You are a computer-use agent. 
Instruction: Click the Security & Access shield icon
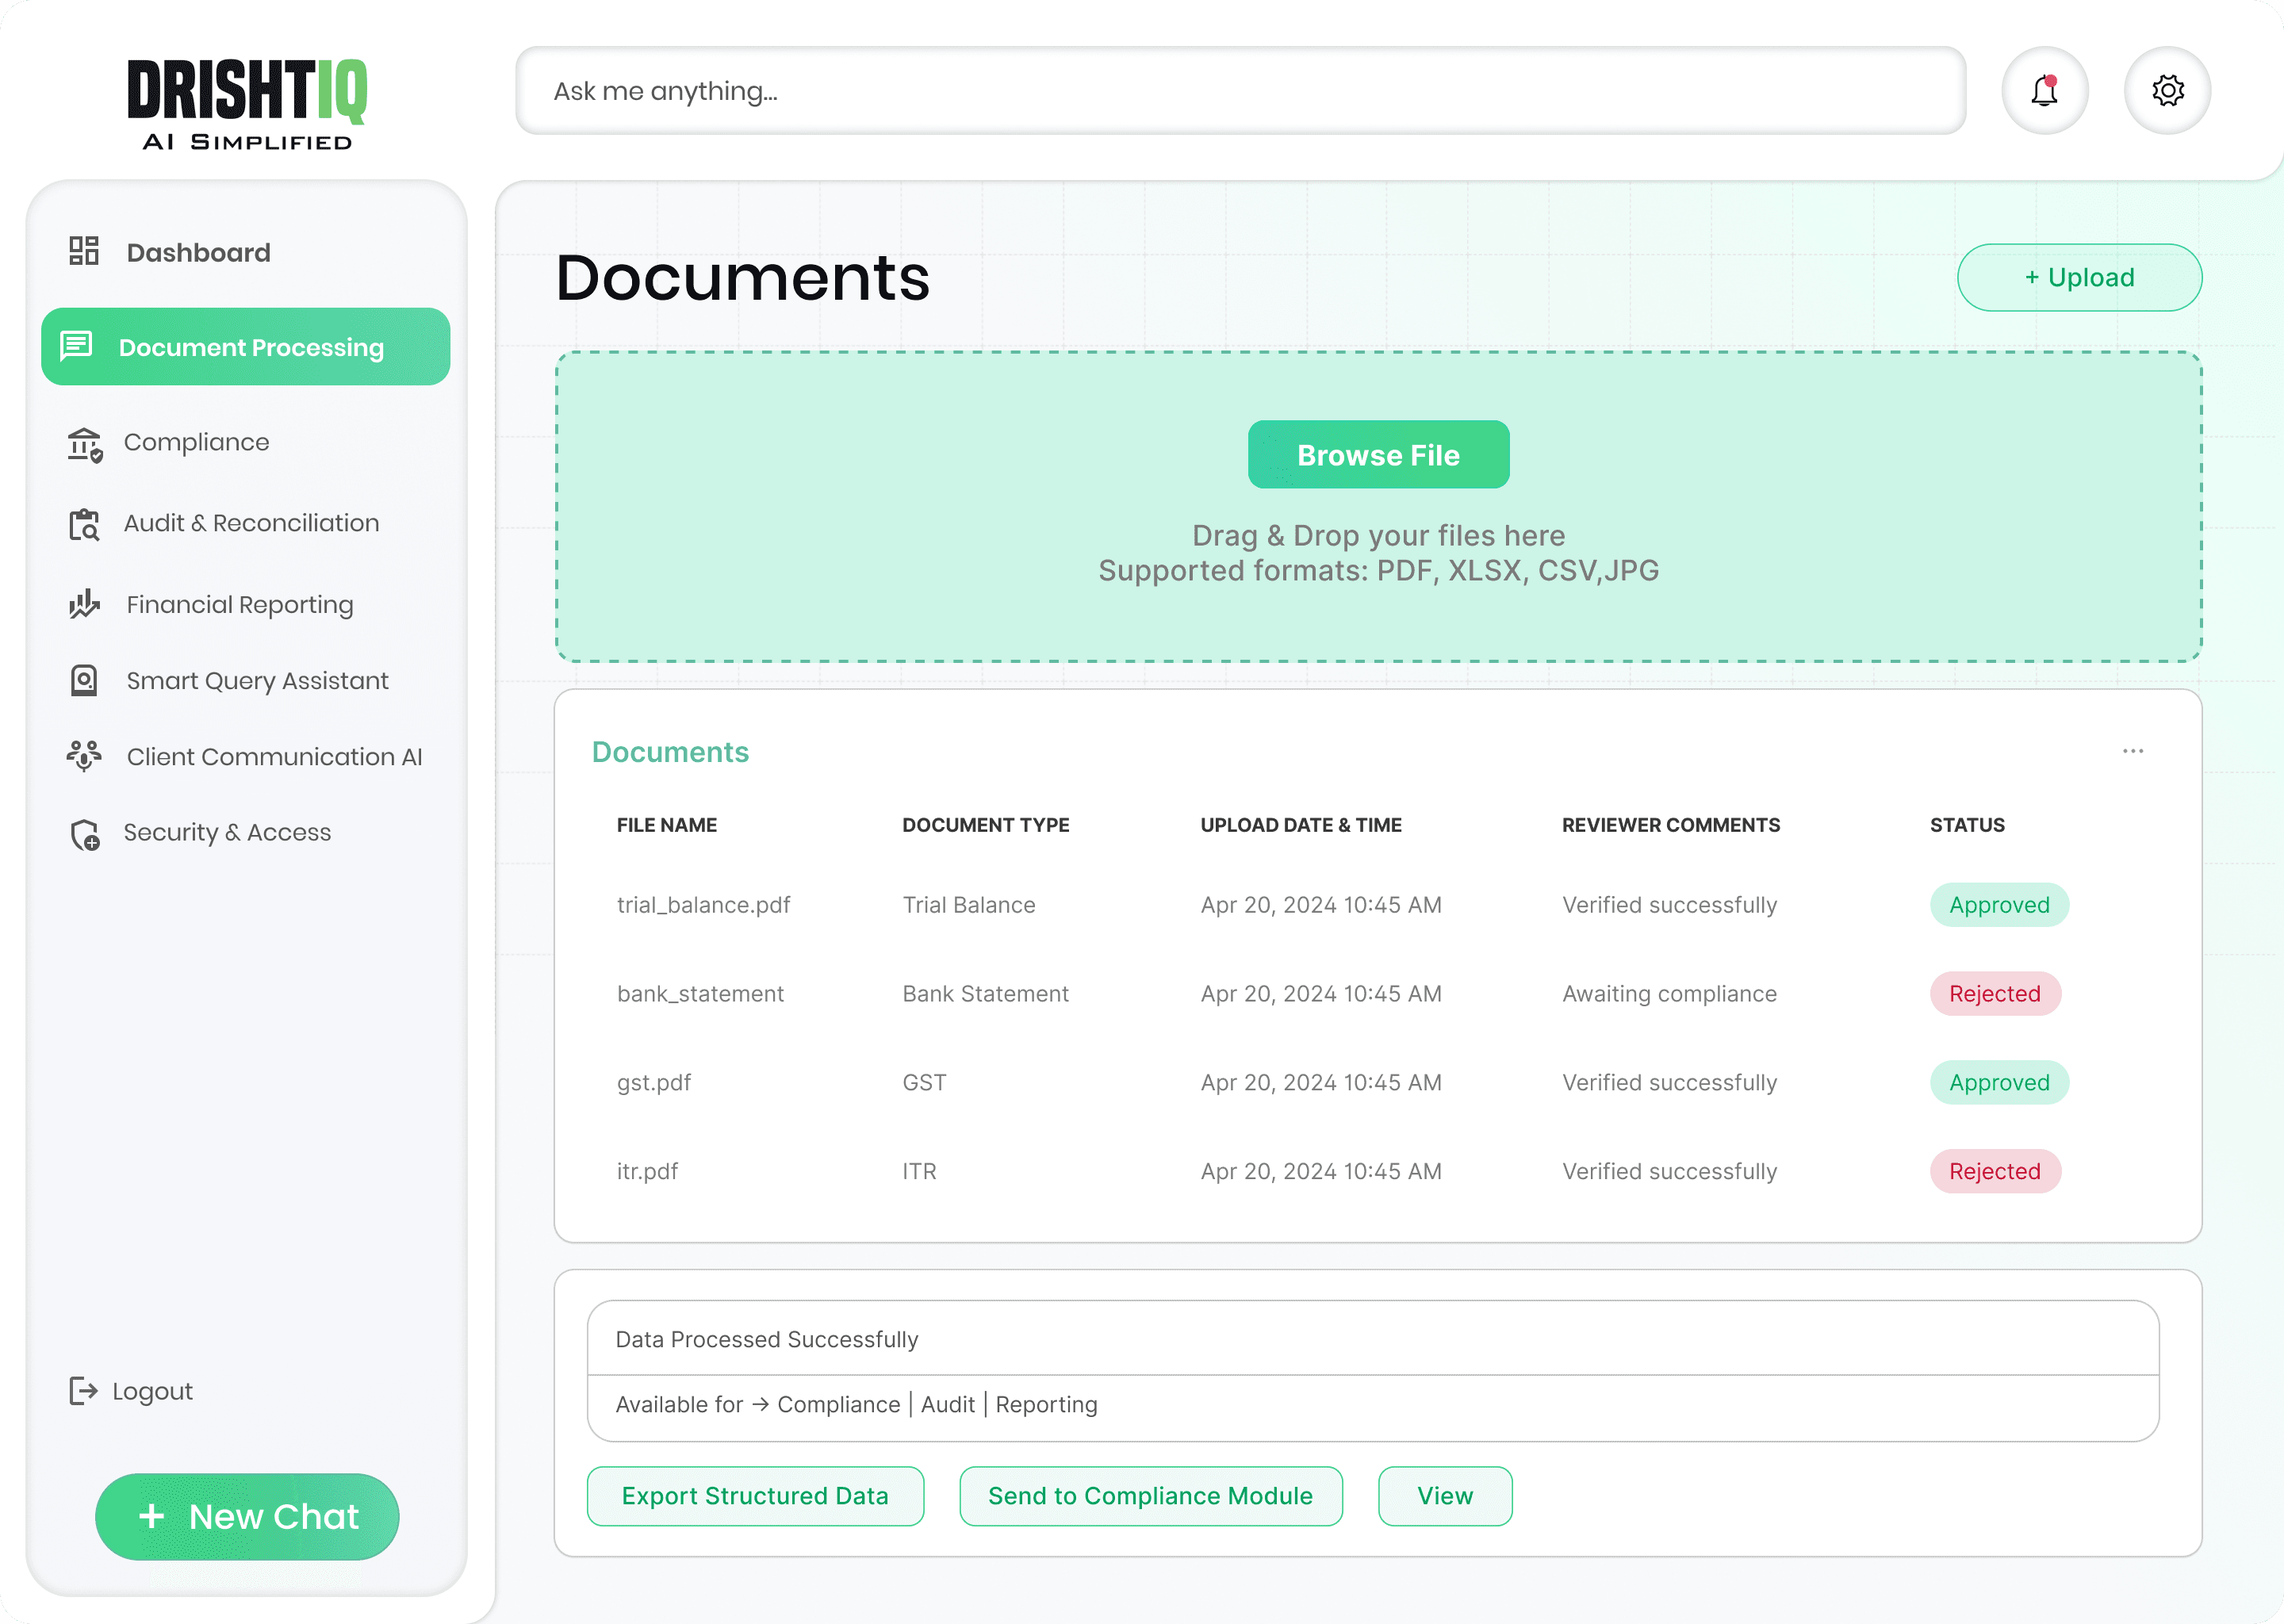[85, 833]
